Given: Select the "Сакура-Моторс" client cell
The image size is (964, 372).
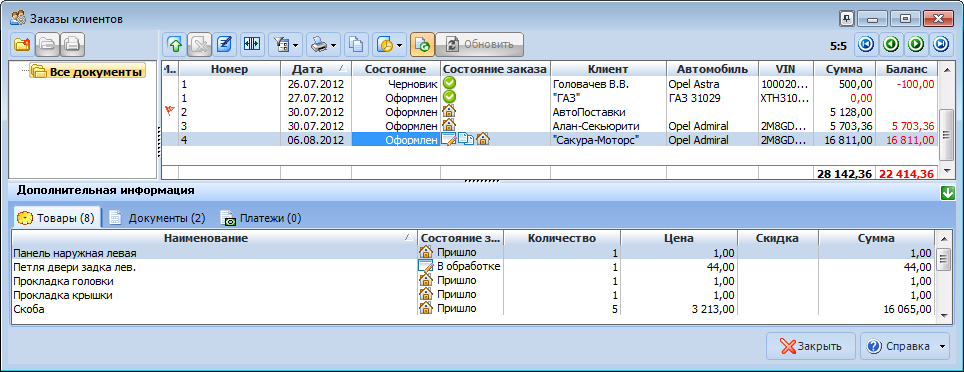Looking at the screenshot, I should coord(608,140).
